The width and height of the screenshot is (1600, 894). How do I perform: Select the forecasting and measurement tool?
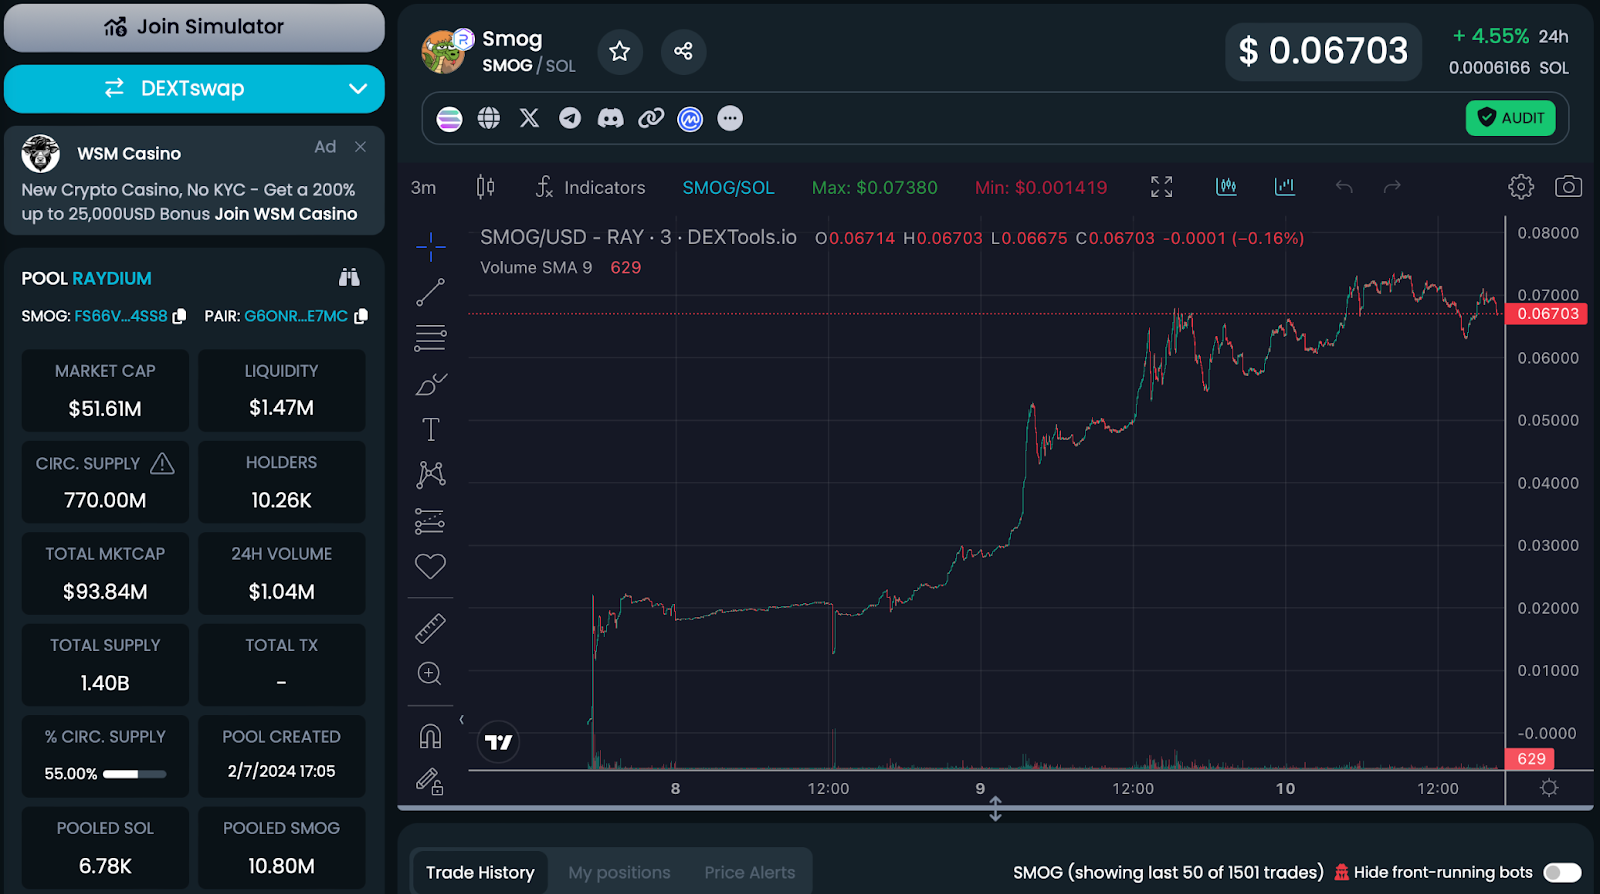(431, 520)
